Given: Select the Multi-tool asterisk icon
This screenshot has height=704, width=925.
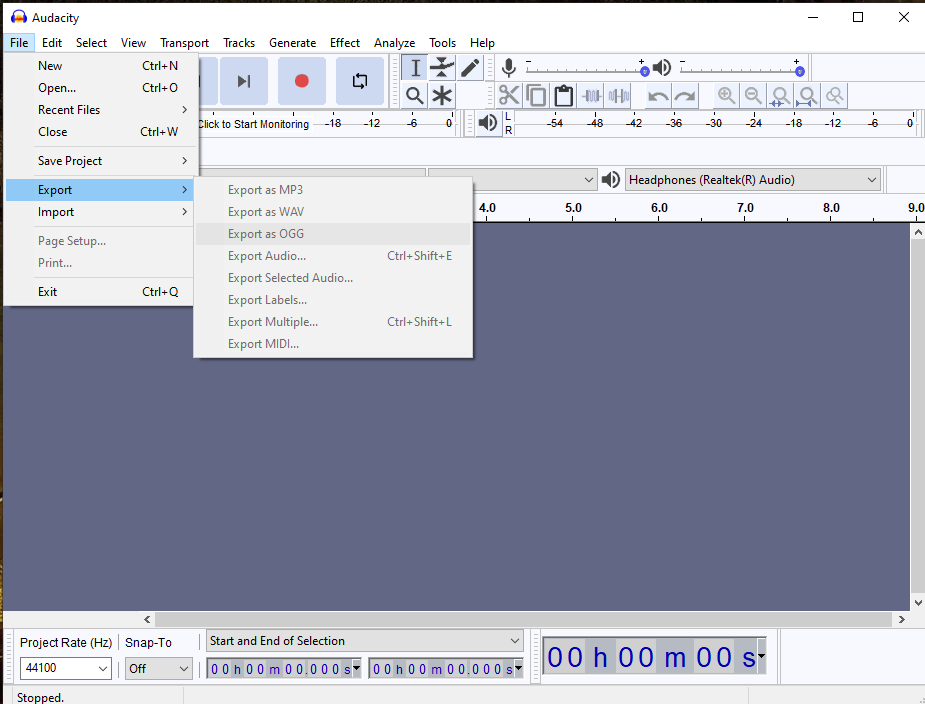Looking at the screenshot, I should 442,96.
